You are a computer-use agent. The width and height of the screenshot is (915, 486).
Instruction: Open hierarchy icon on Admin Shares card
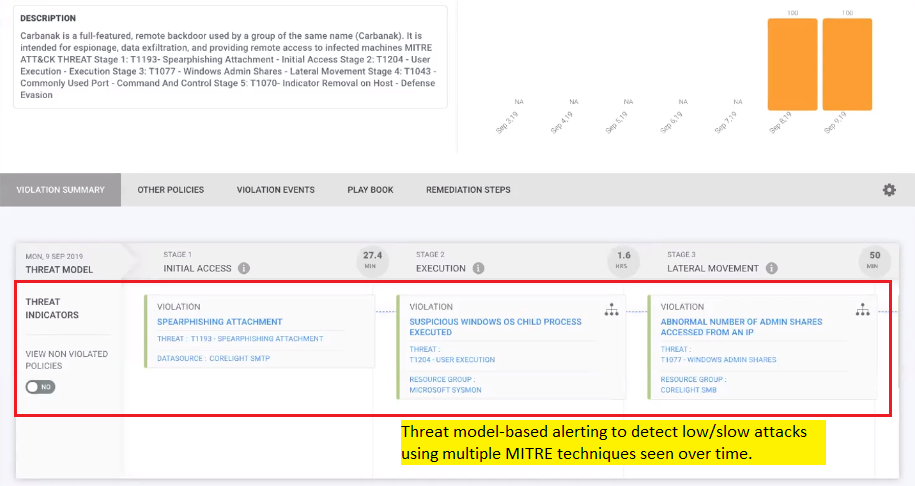pyautogui.click(x=862, y=310)
